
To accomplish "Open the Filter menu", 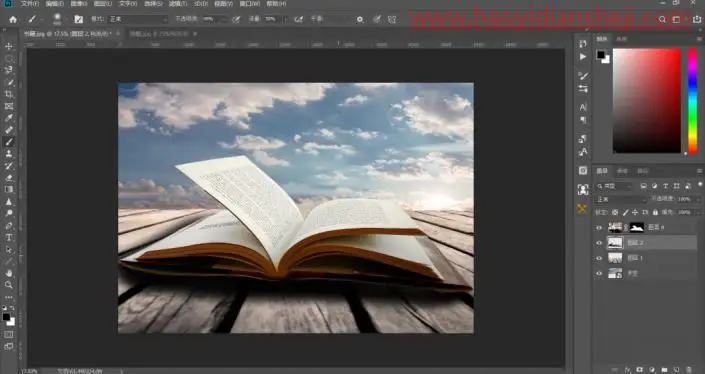I will [x=178, y=4].
